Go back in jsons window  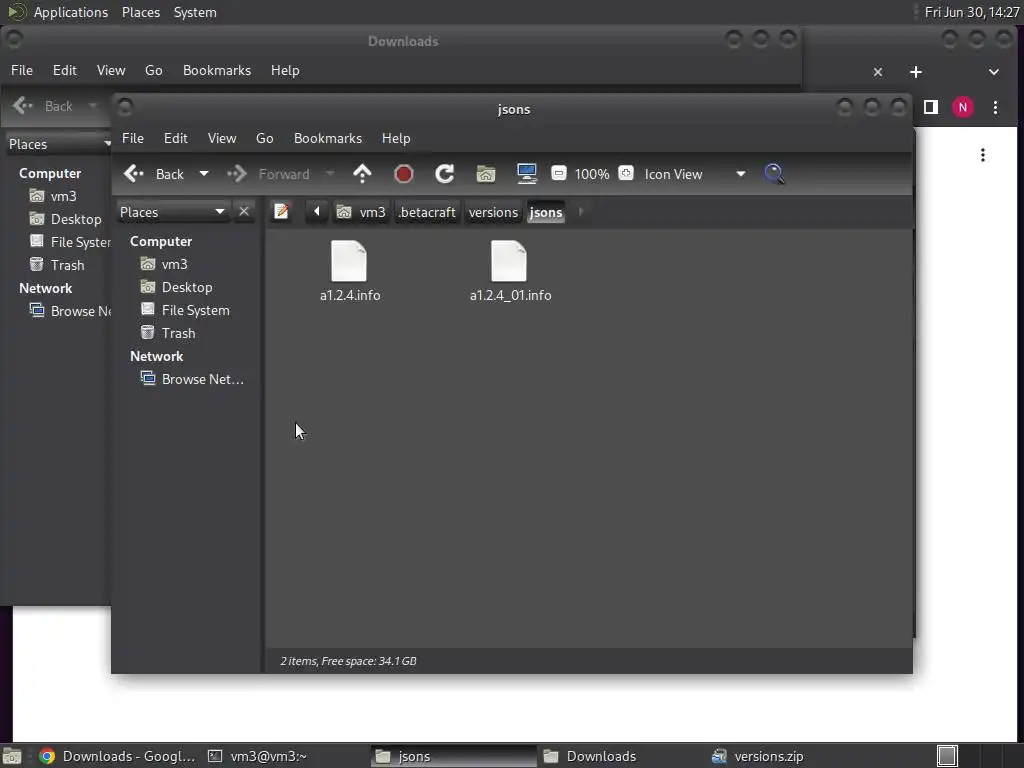click(154, 174)
